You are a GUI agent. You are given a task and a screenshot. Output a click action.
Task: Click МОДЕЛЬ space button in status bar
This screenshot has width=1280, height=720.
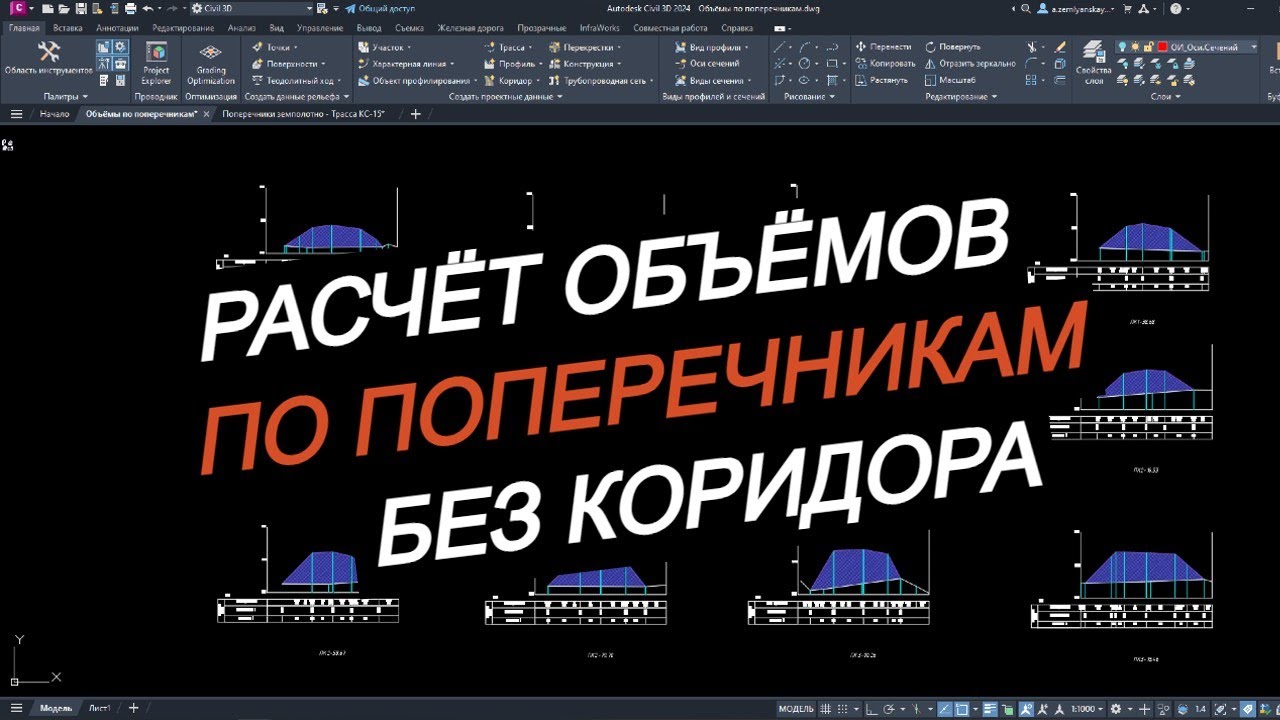(796, 708)
